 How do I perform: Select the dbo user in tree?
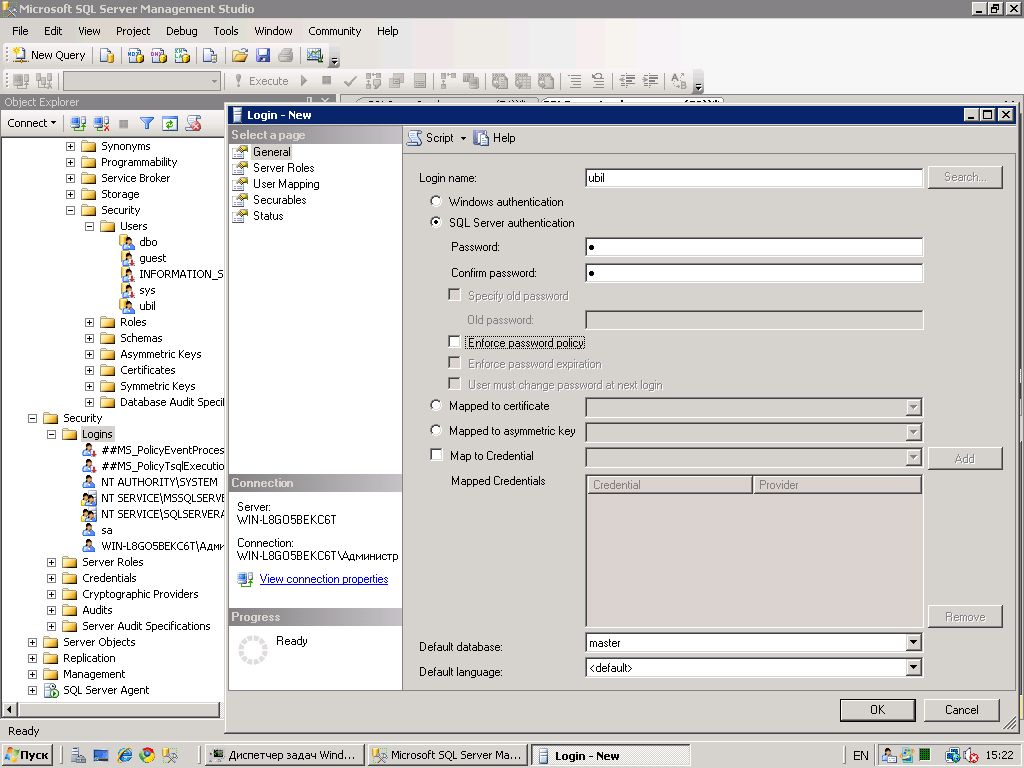point(148,242)
